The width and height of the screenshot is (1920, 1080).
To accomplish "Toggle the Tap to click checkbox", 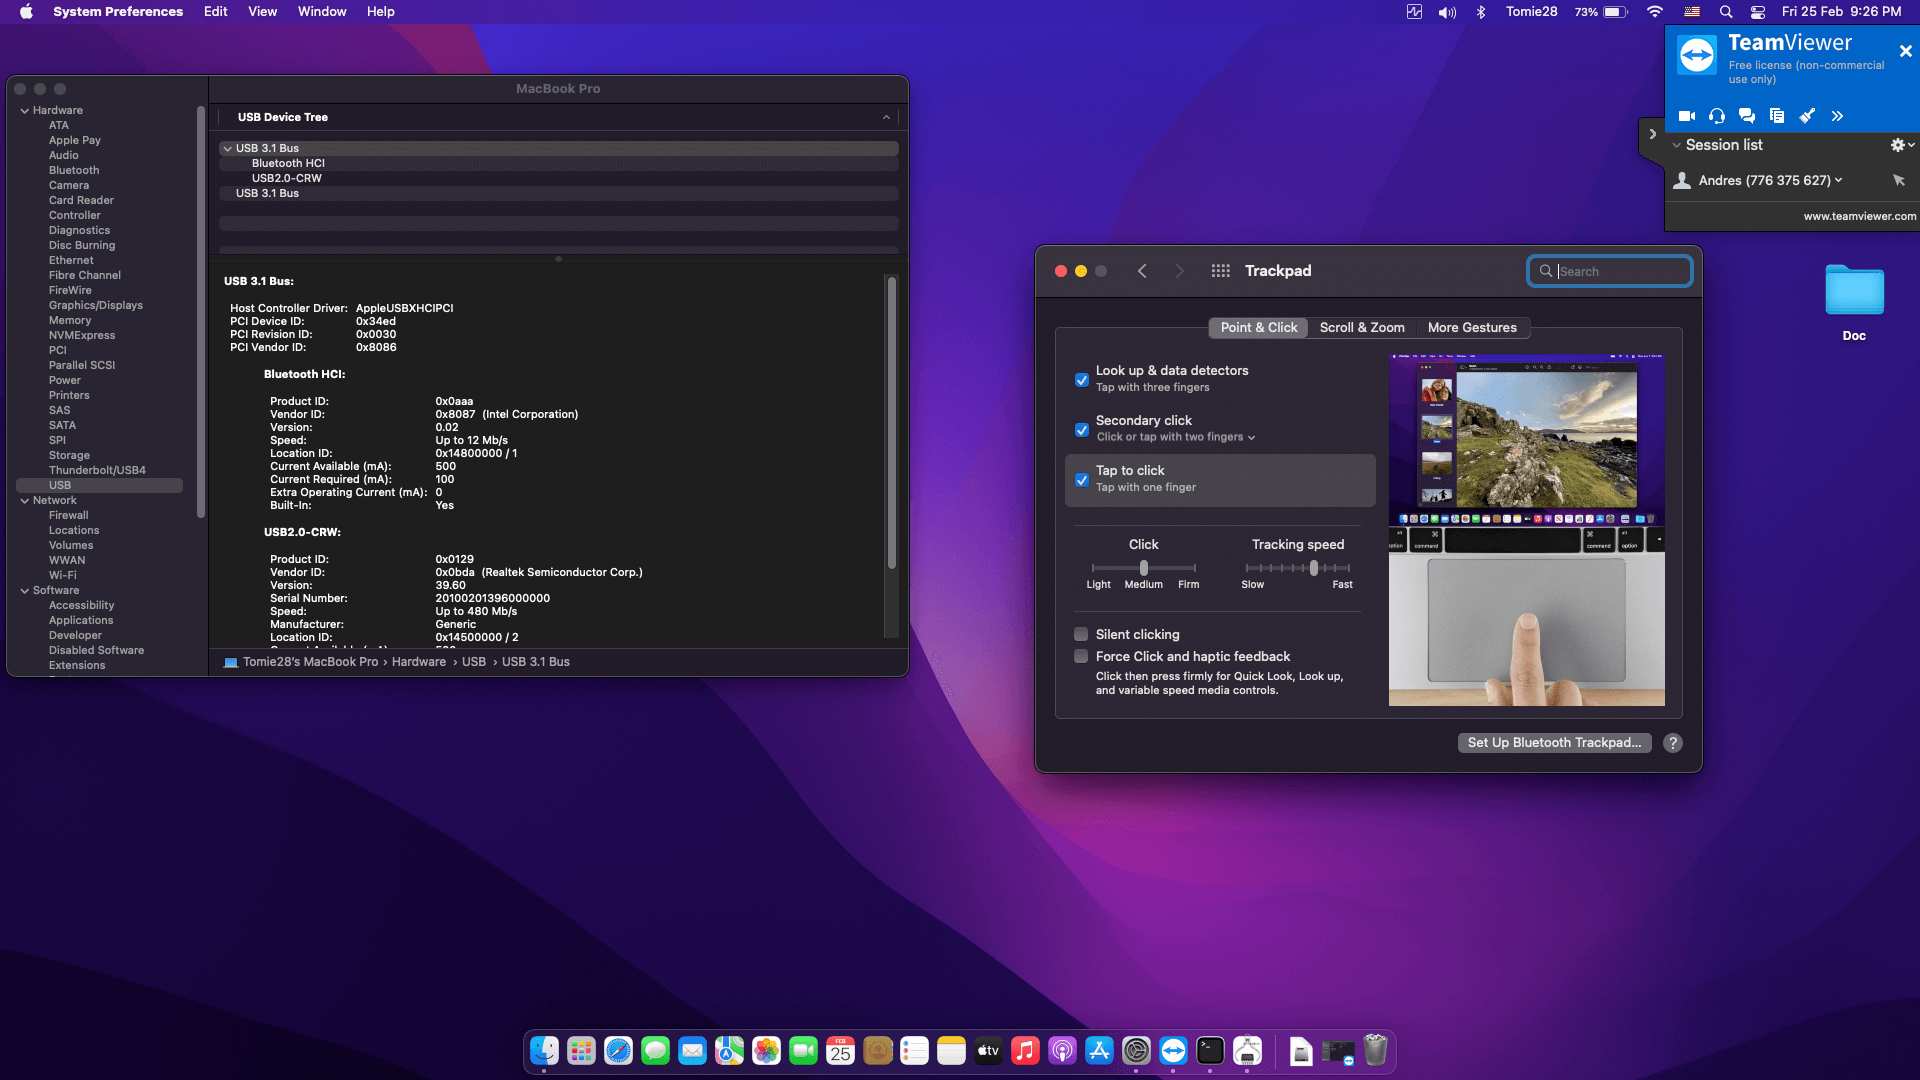I will coord(1082,480).
